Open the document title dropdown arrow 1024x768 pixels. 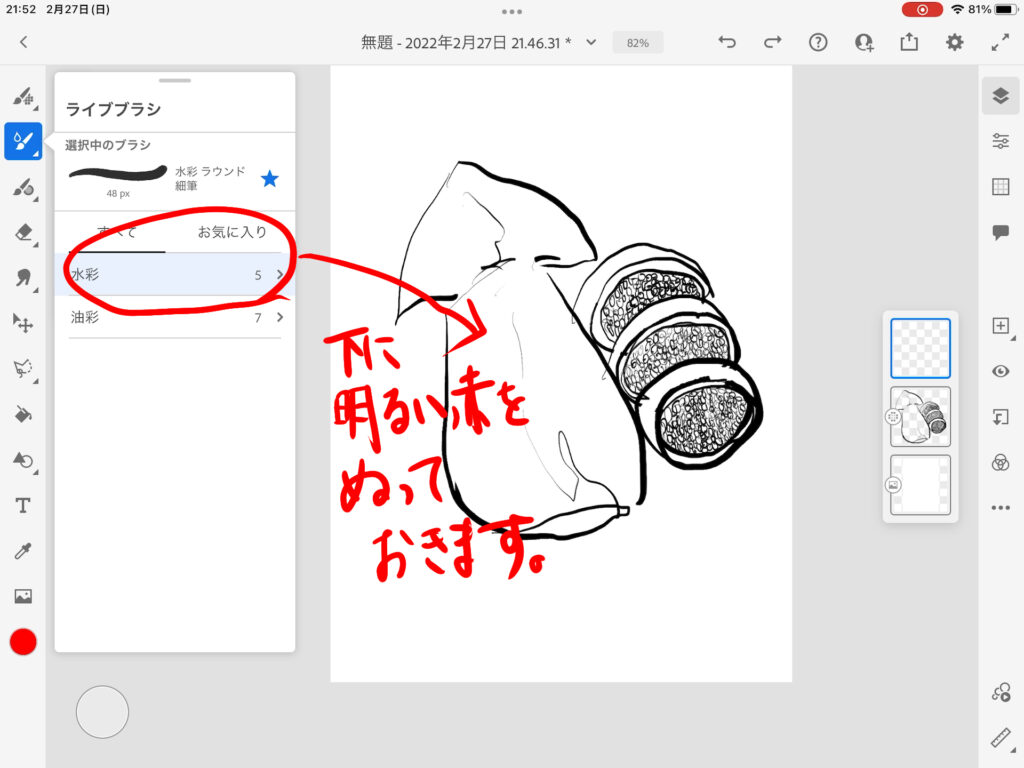591,43
